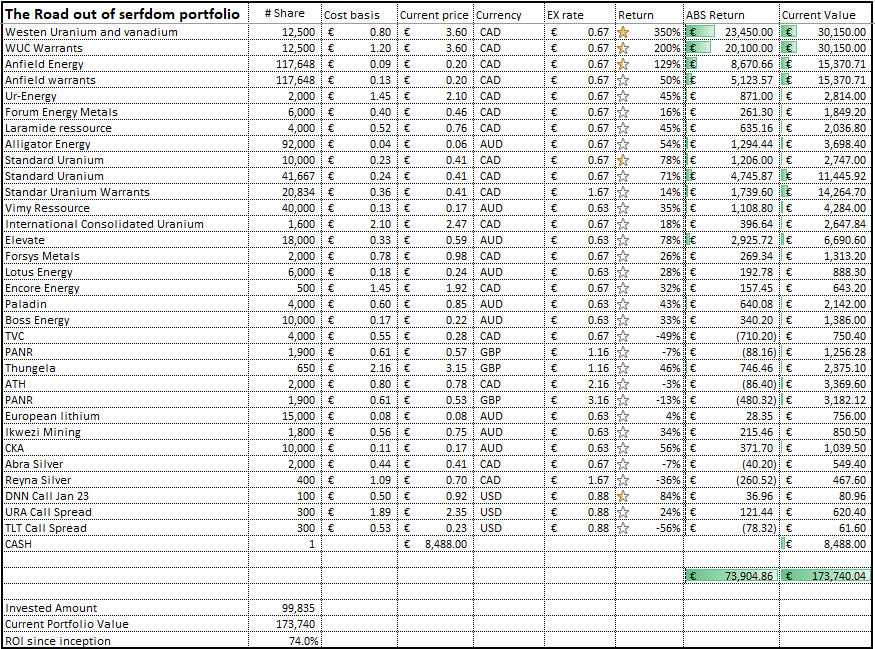
Task: Select the 3.16 EX rate cell
Action: click(x=580, y=401)
